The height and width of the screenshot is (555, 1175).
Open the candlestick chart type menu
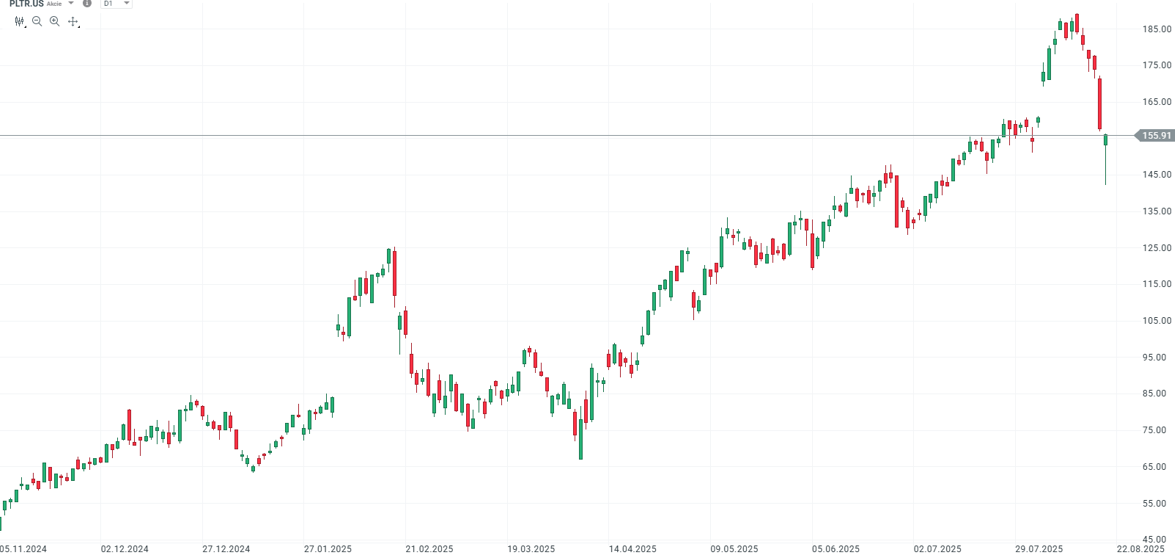pyautogui.click(x=19, y=21)
